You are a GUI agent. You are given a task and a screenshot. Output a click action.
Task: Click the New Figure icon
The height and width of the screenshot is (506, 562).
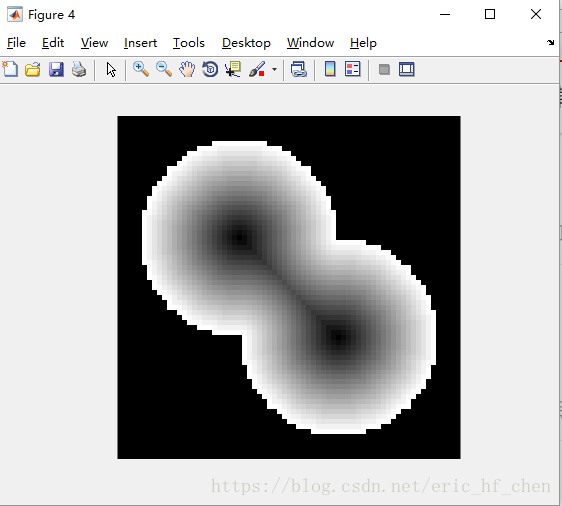point(10,69)
